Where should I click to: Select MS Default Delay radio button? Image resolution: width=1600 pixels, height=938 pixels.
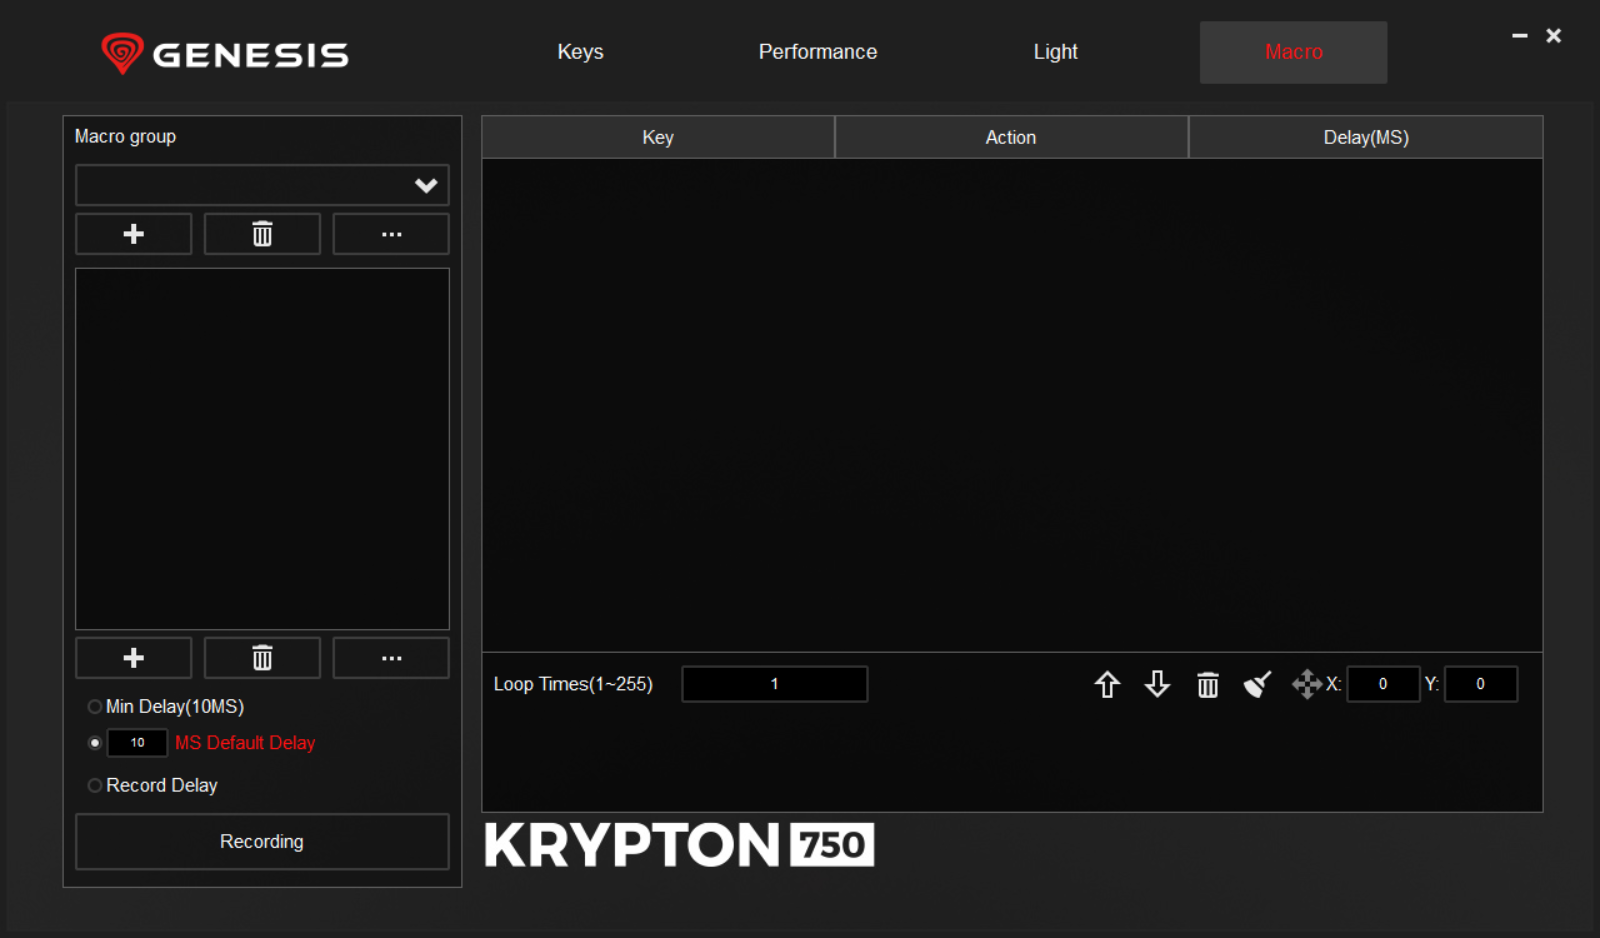tap(95, 743)
